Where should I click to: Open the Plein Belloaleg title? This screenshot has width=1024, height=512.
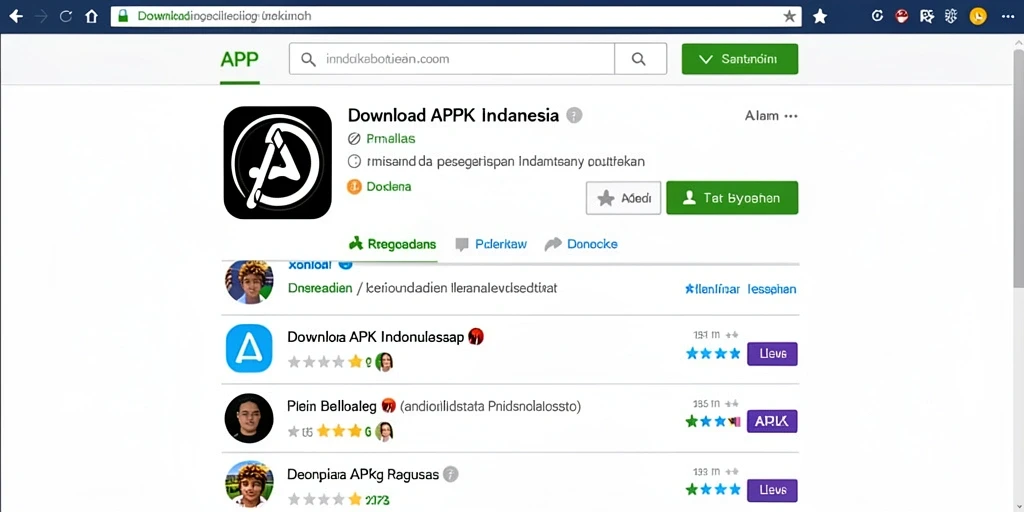coord(332,406)
